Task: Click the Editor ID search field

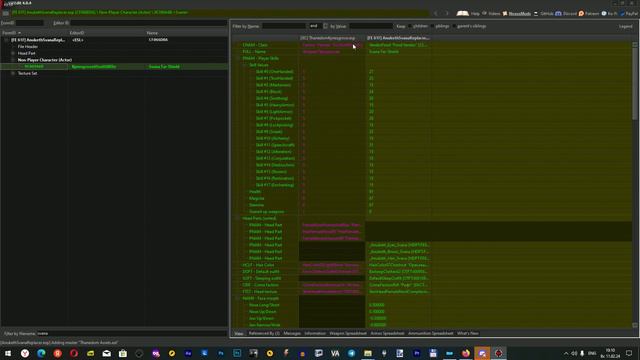Action: click(x=148, y=23)
